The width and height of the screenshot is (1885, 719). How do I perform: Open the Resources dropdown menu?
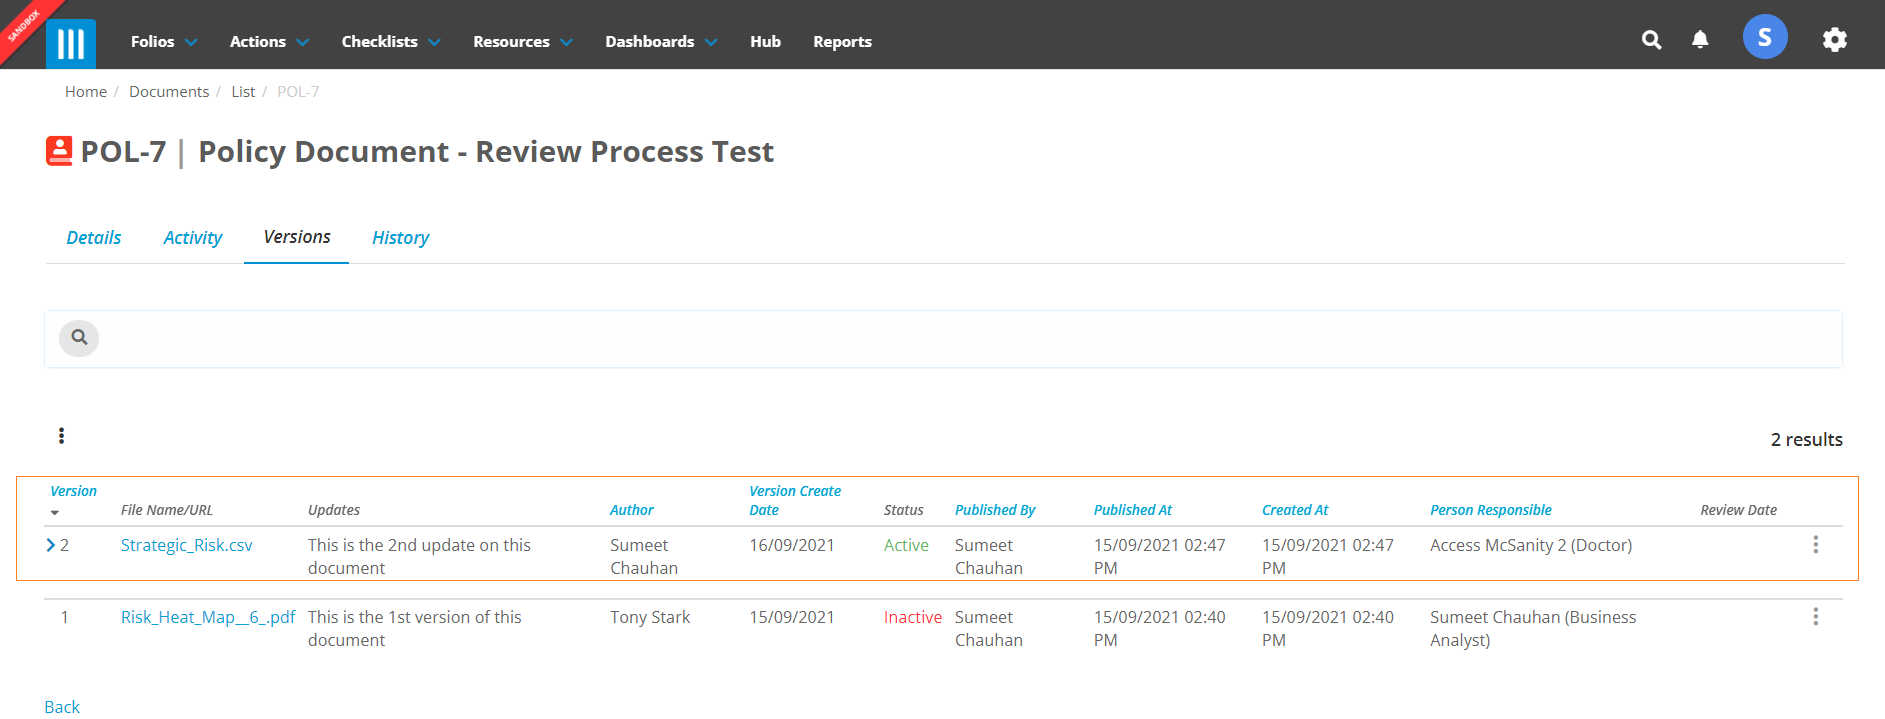[523, 41]
